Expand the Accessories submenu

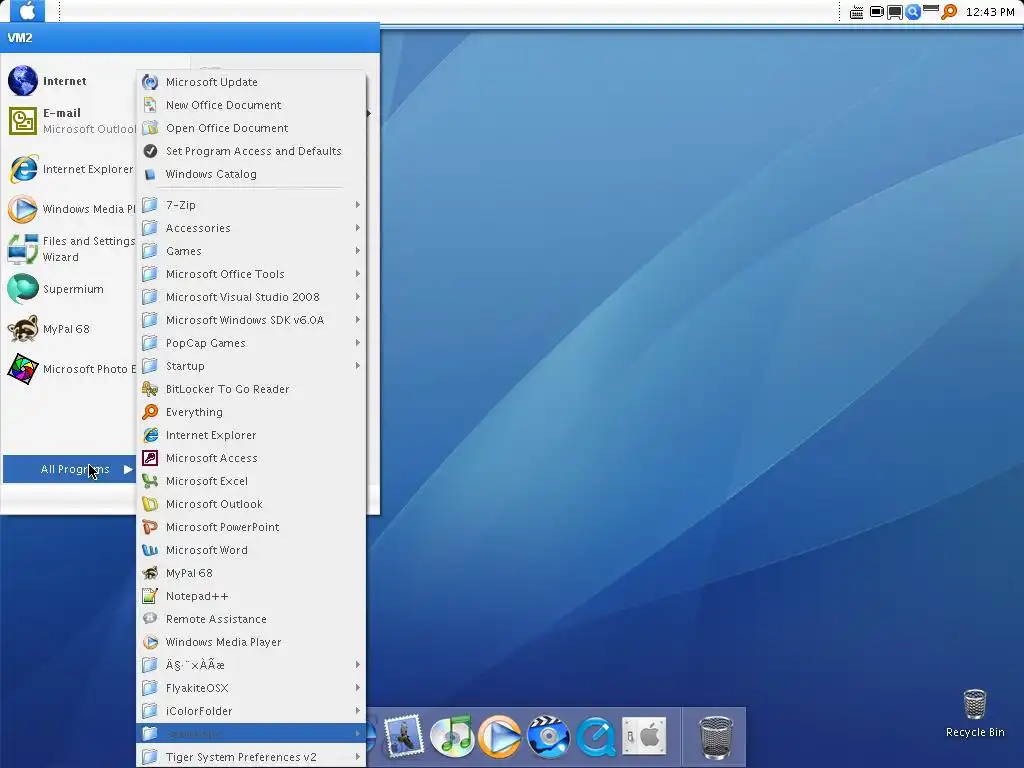coord(251,228)
